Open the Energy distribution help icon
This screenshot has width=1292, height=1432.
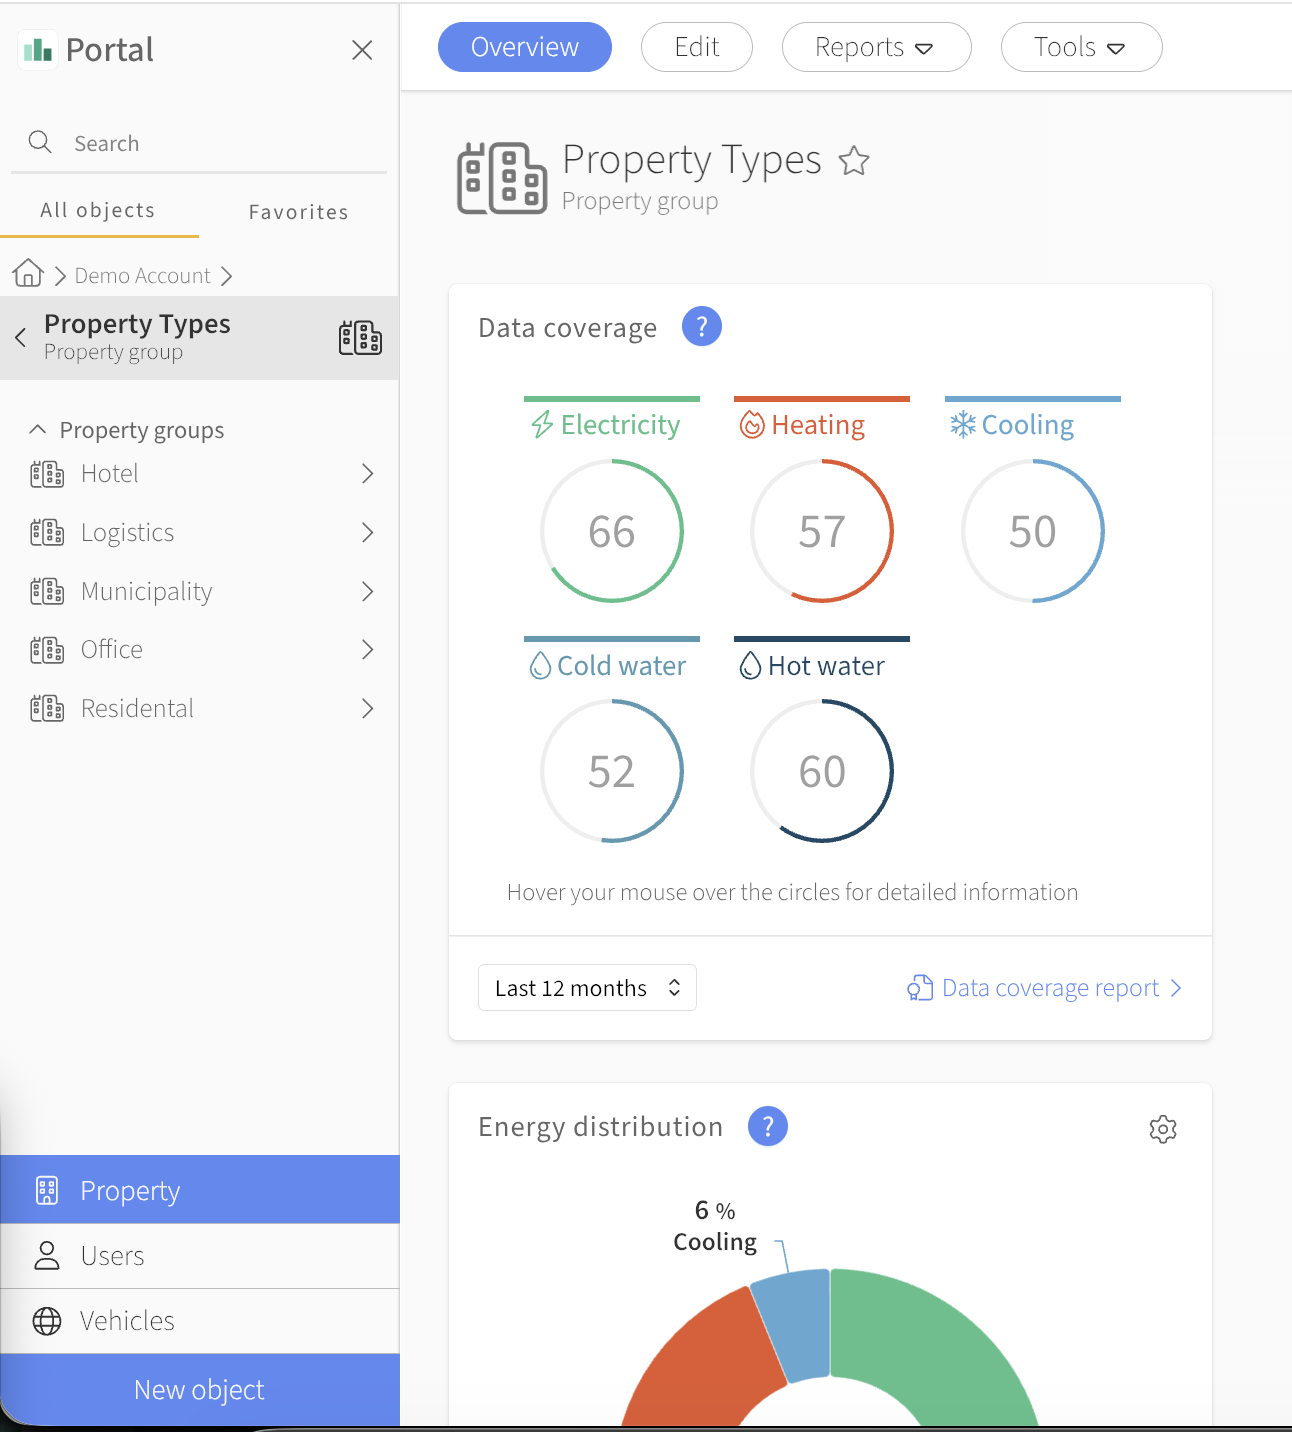[768, 1126]
